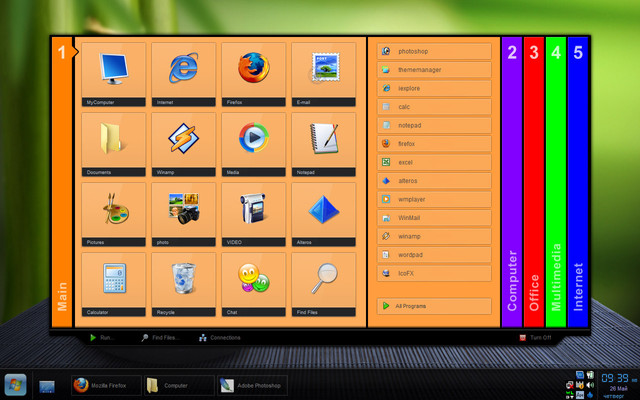Viewport: 640px width, 400px height.
Task: Open the Pictures palette icon tile
Action: pos(112,214)
